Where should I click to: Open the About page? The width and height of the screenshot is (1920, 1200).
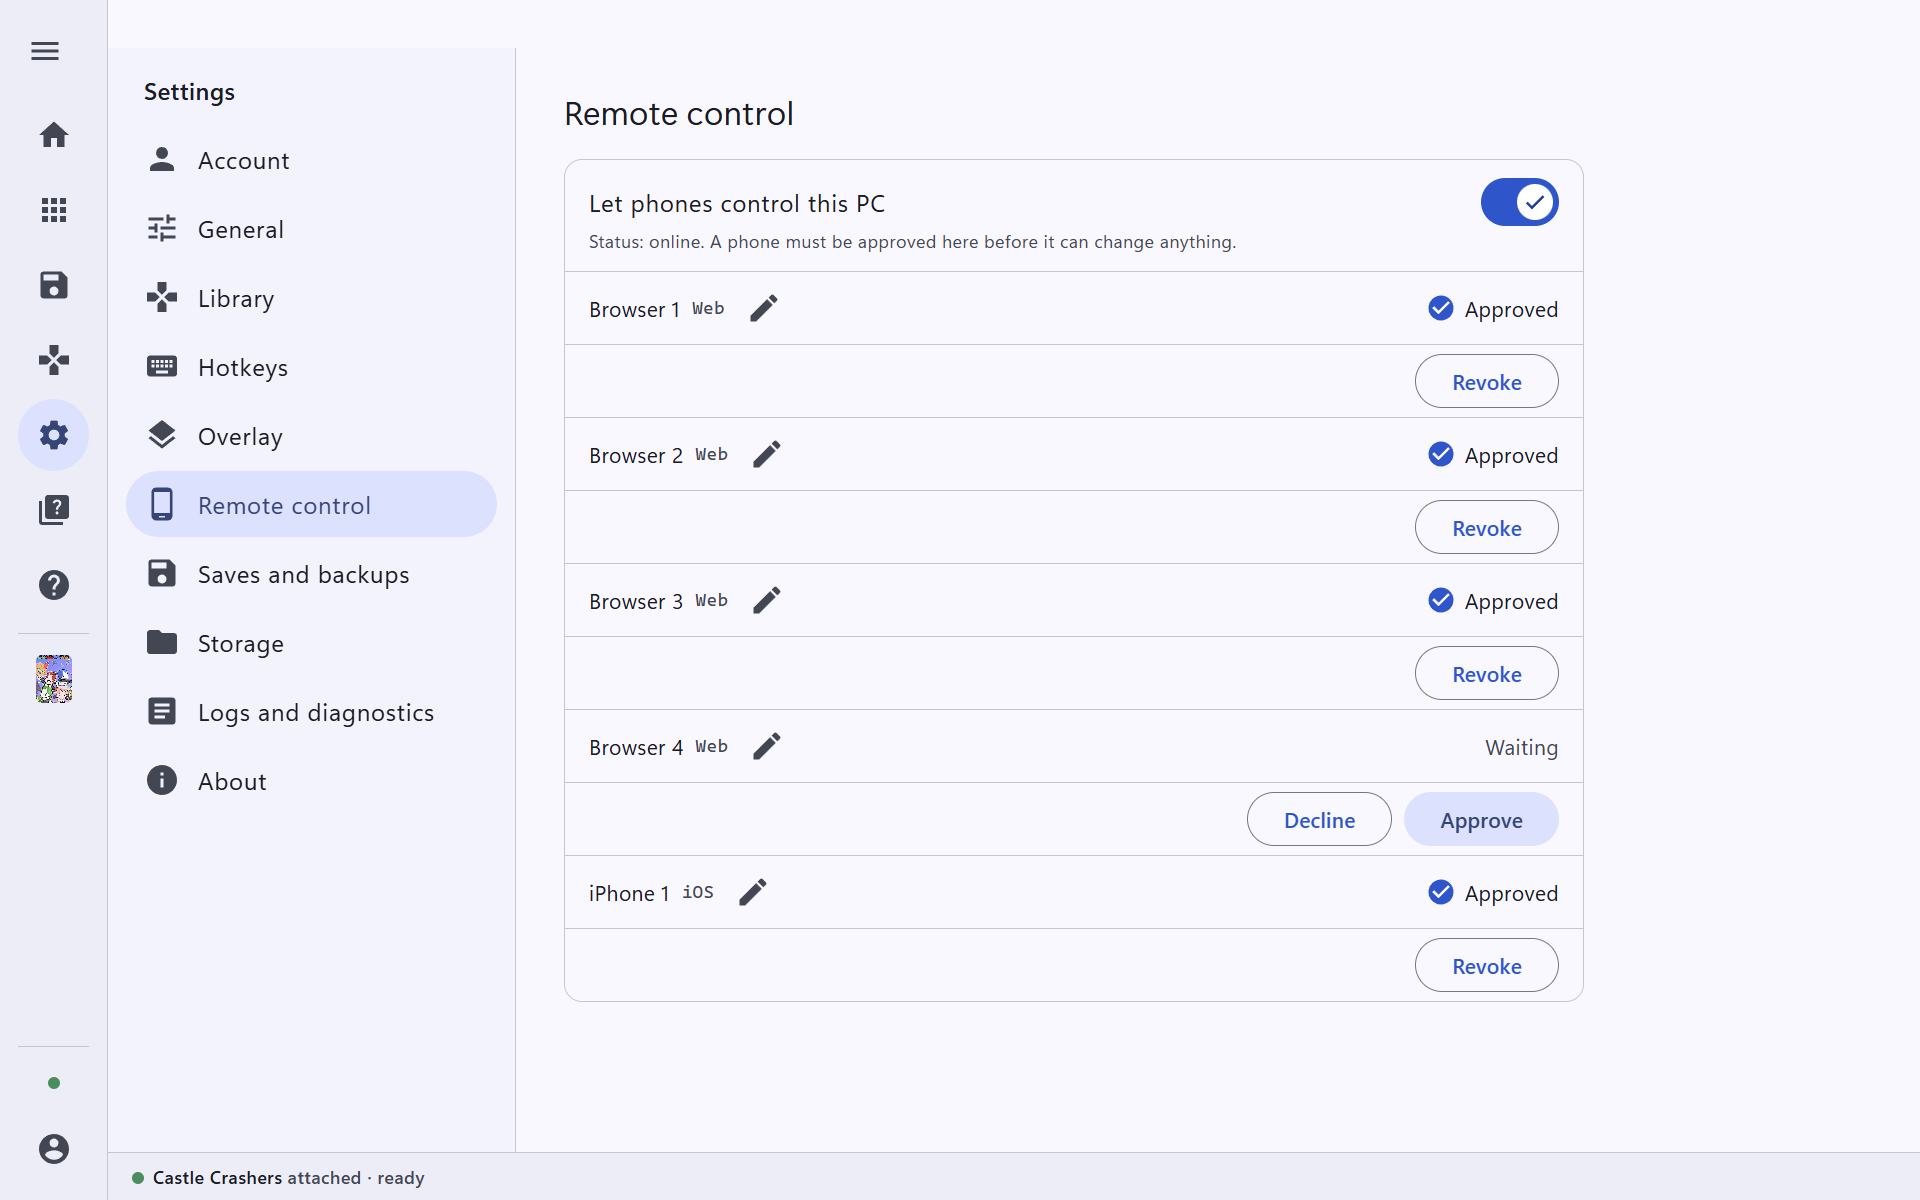click(311, 781)
